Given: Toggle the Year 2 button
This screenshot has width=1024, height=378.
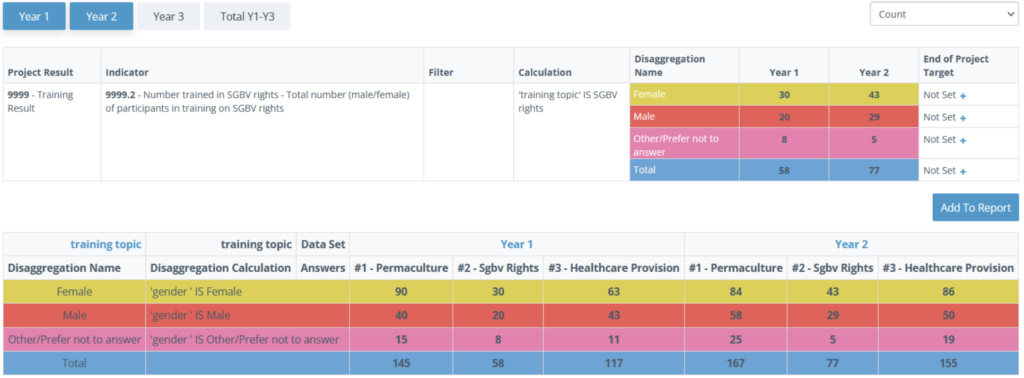Looking at the screenshot, I should pos(101,16).
